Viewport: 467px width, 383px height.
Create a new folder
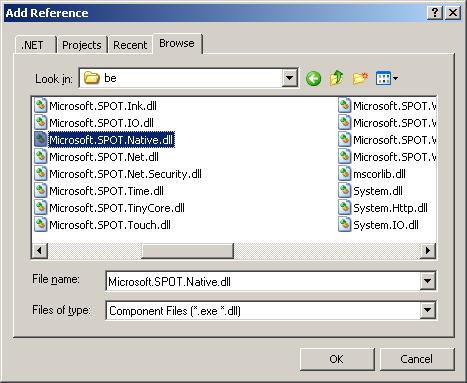point(360,79)
